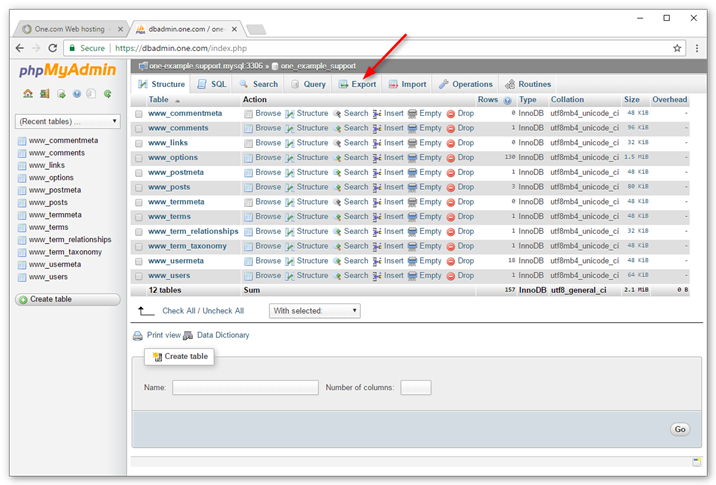Click the browser address bar URL
This screenshot has width=716, height=485.
(181, 48)
